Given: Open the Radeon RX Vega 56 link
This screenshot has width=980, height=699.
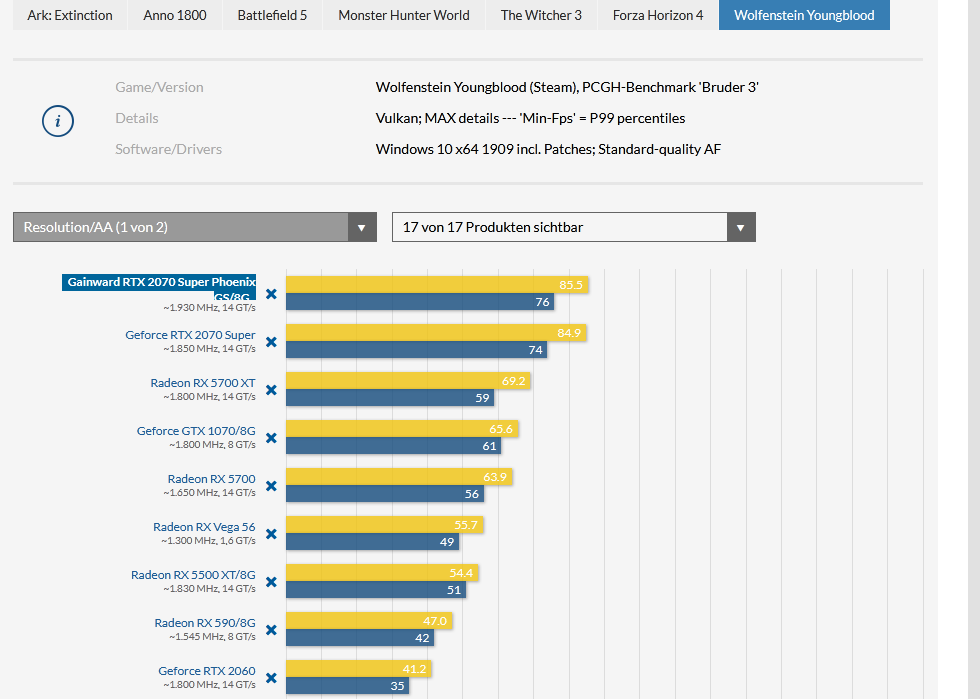Looking at the screenshot, I should [x=204, y=526].
